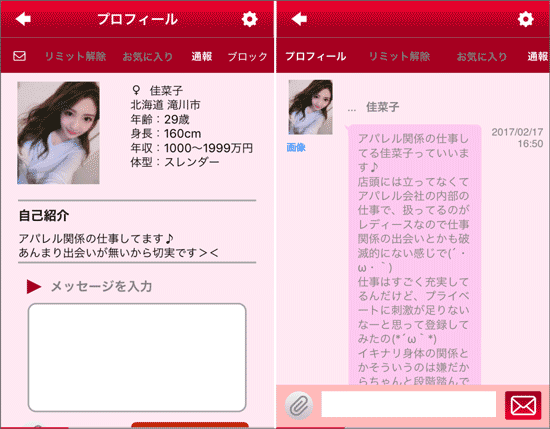Open large profile photo of 佳菜子

point(58,133)
